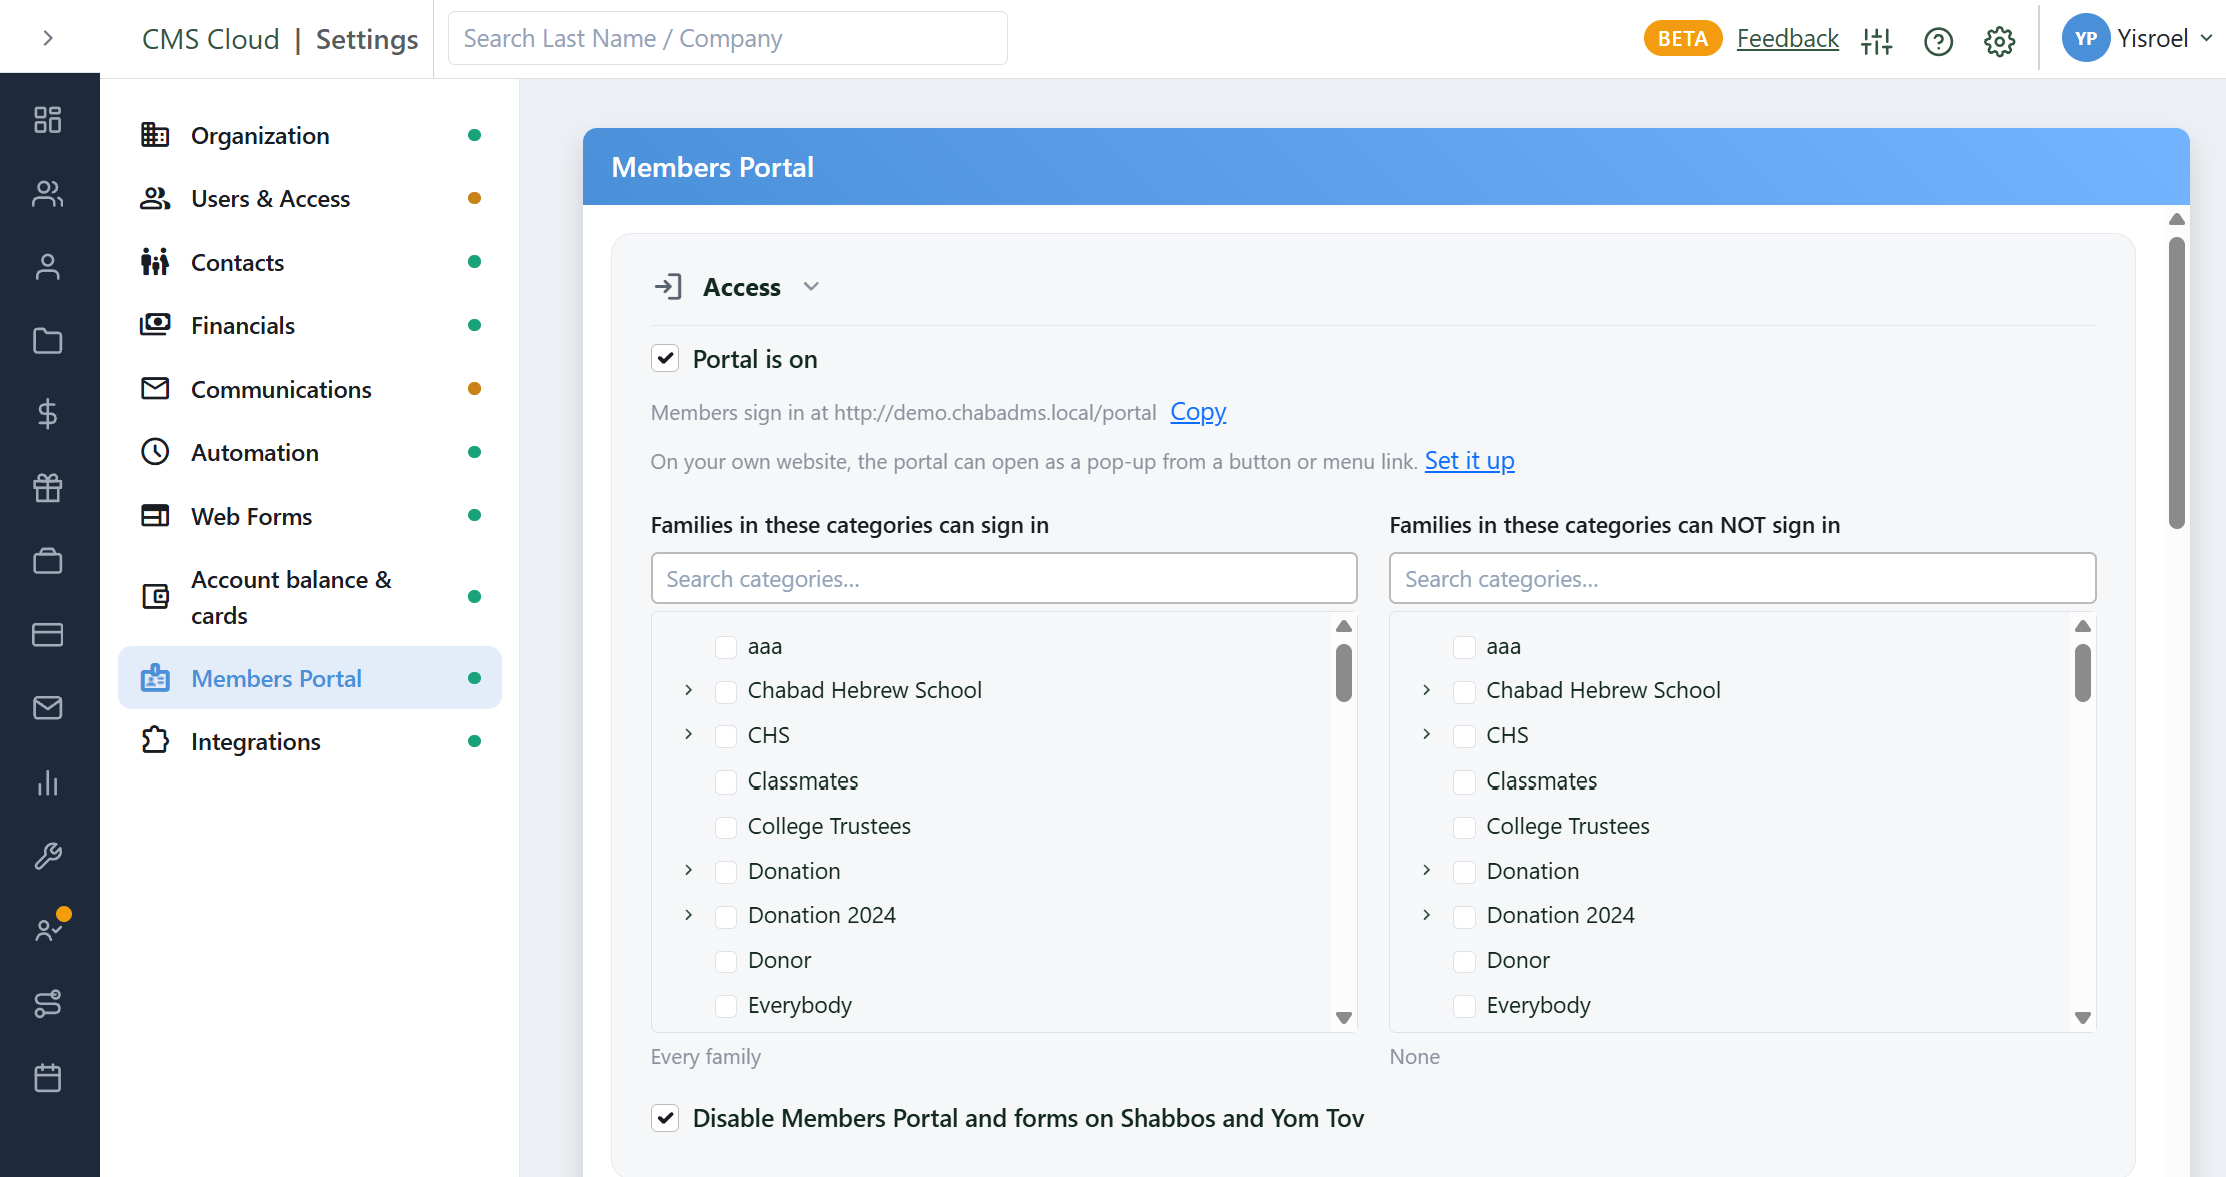Open the Feedback link in header
Viewport: 2226px width, 1177px height.
tap(1787, 38)
